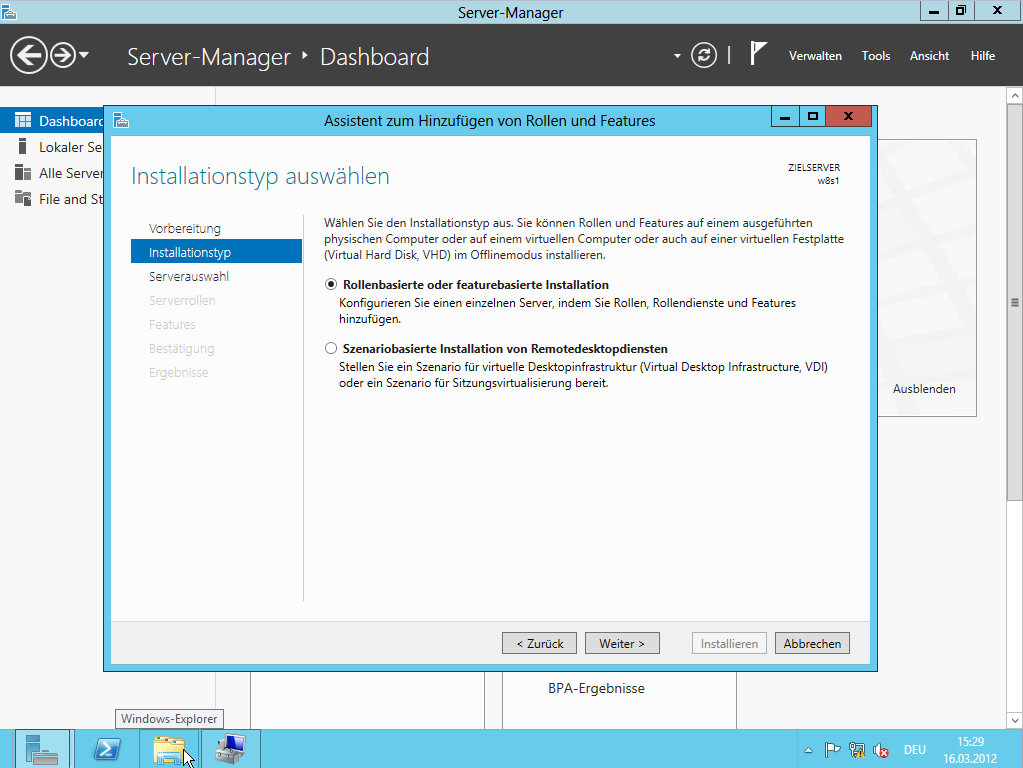Open Windows-Explorer from the taskbar
Viewport: 1023px width, 768px height.
[169, 749]
